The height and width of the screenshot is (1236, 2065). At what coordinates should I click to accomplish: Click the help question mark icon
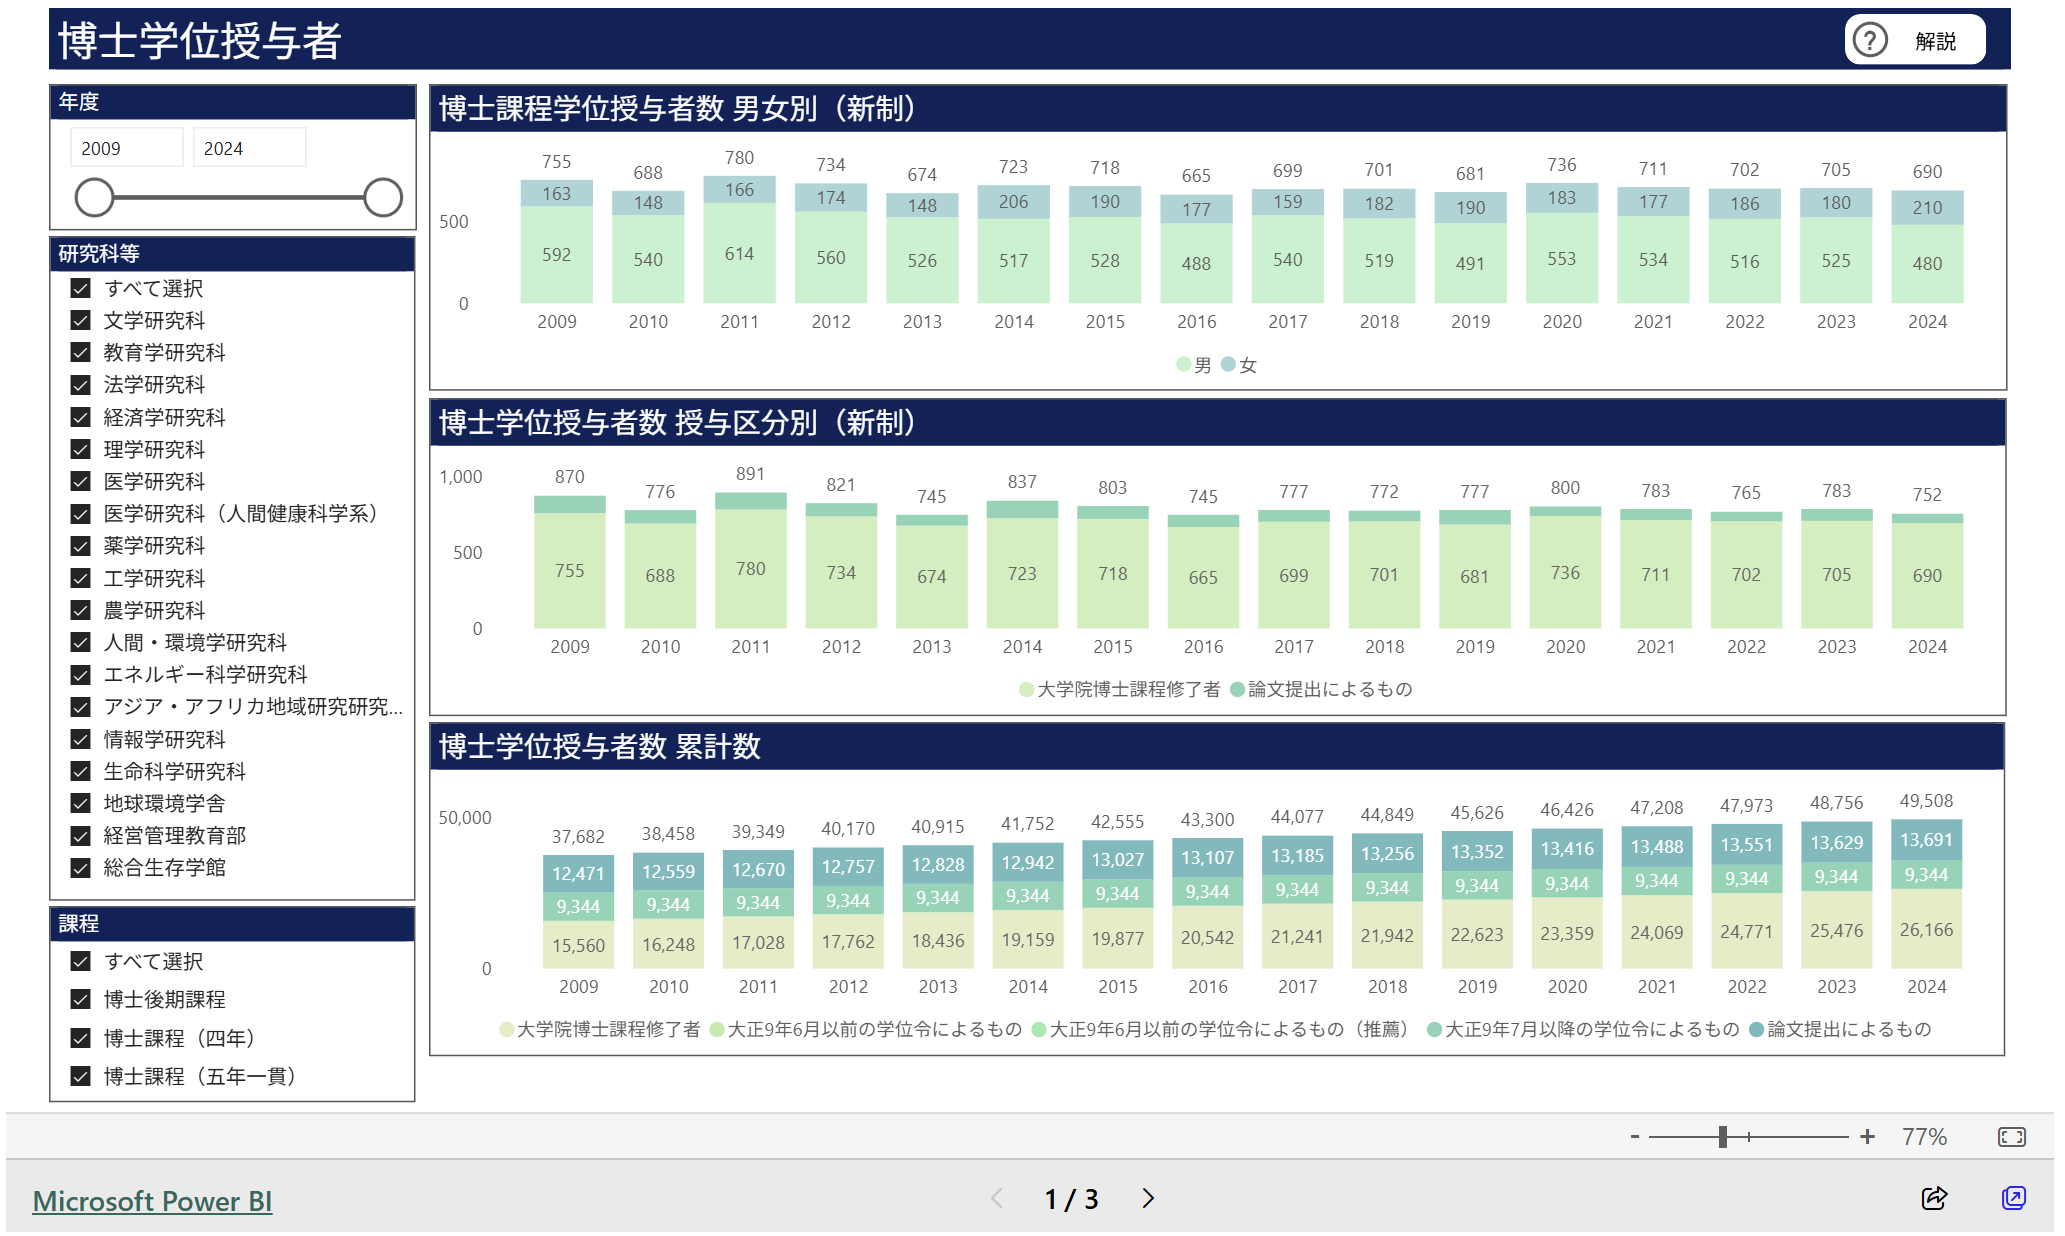point(1869,40)
